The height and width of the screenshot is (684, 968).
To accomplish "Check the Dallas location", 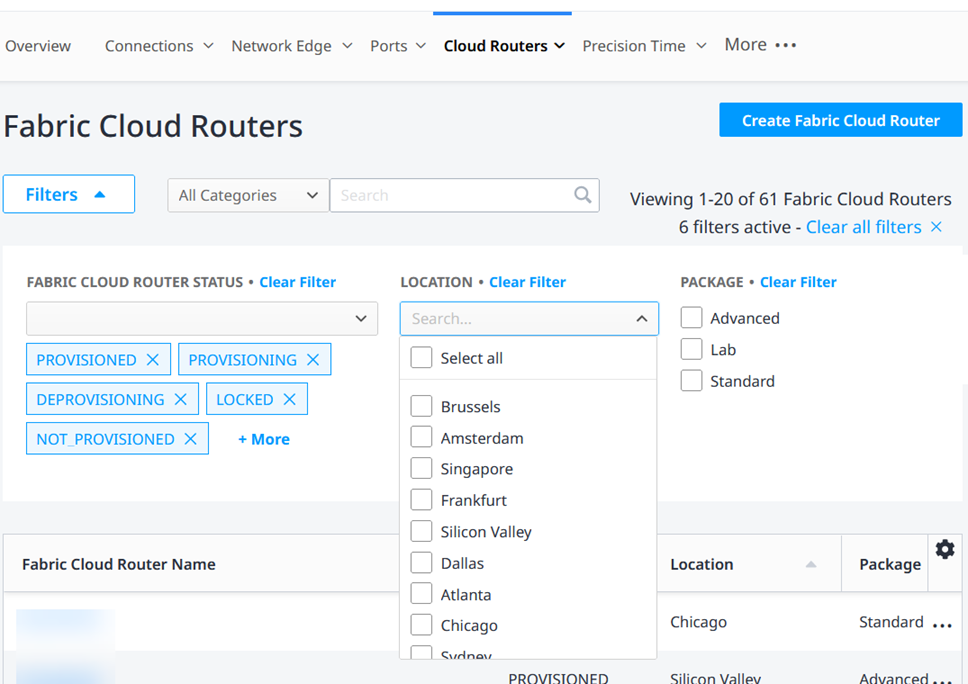I will coord(421,562).
